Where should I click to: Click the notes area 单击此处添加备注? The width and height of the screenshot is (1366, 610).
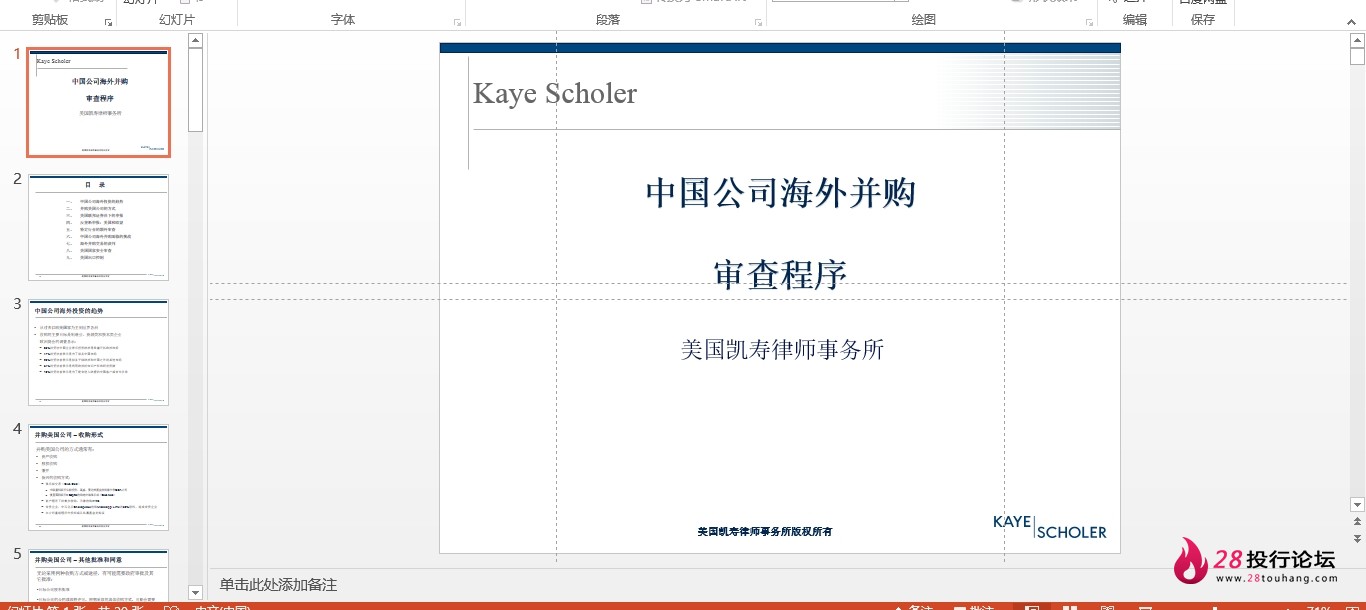pos(278,585)
